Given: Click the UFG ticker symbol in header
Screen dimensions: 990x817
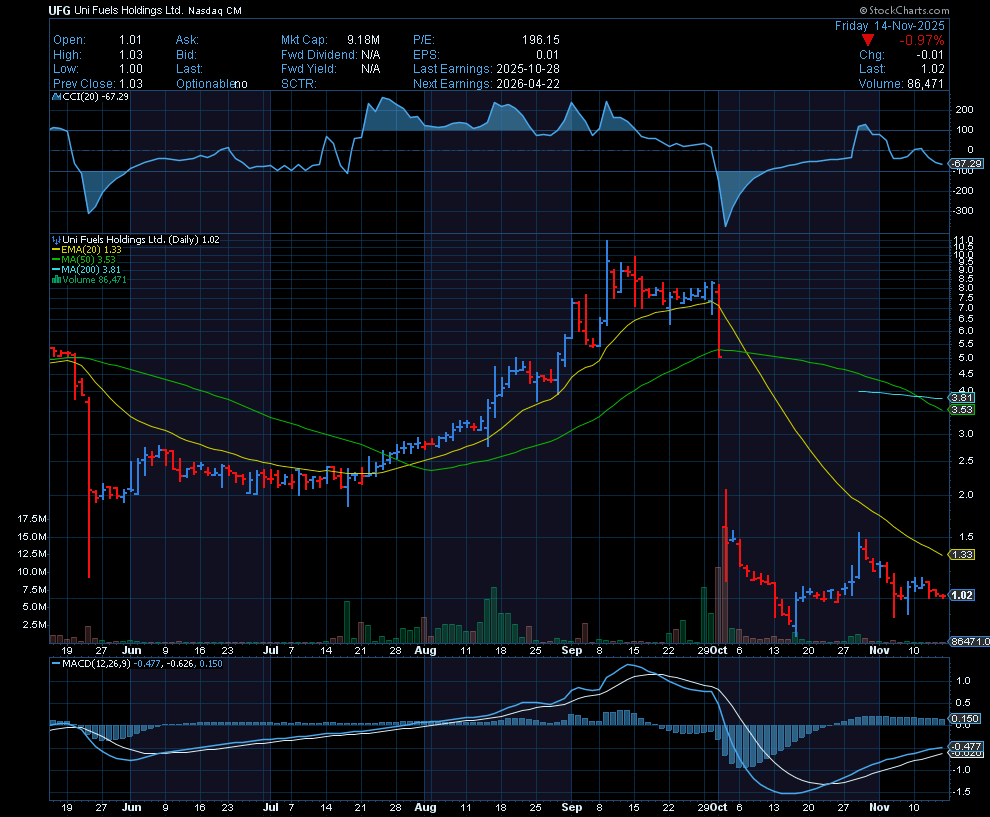Looking at the screenshot, I should click(x=59, y=11).
